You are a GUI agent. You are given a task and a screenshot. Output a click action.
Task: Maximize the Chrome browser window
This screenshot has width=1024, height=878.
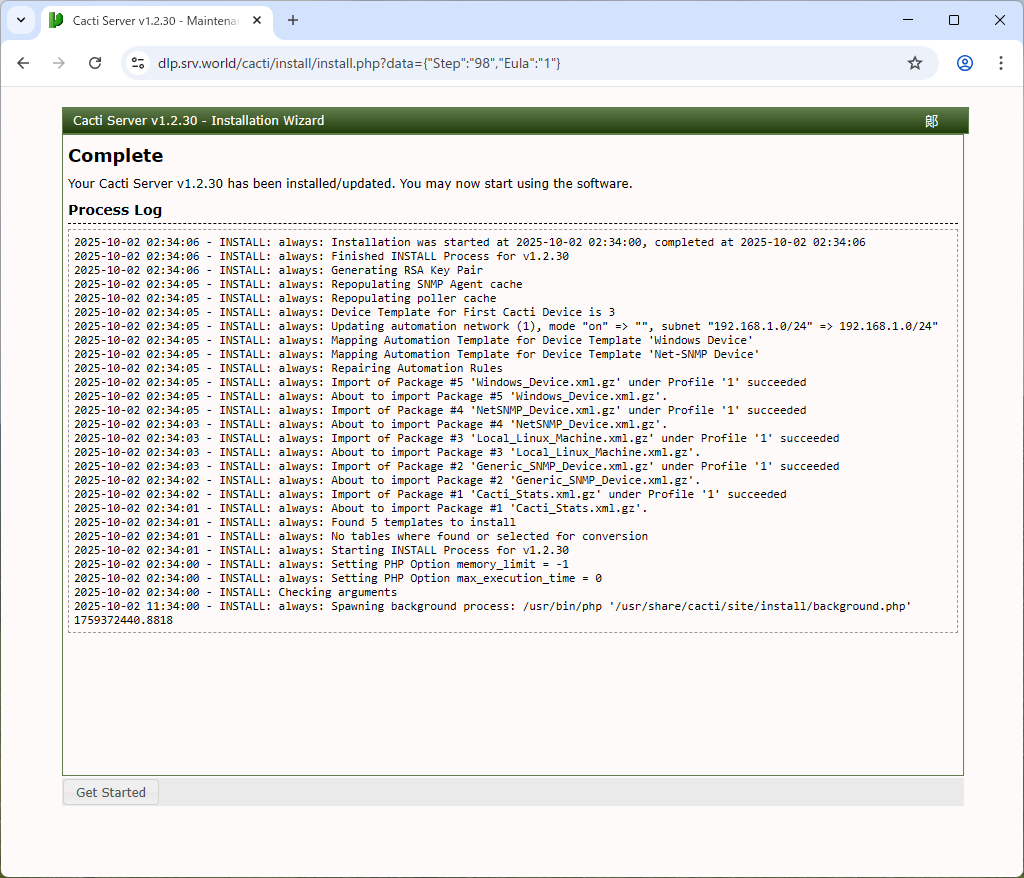[953, 20]
